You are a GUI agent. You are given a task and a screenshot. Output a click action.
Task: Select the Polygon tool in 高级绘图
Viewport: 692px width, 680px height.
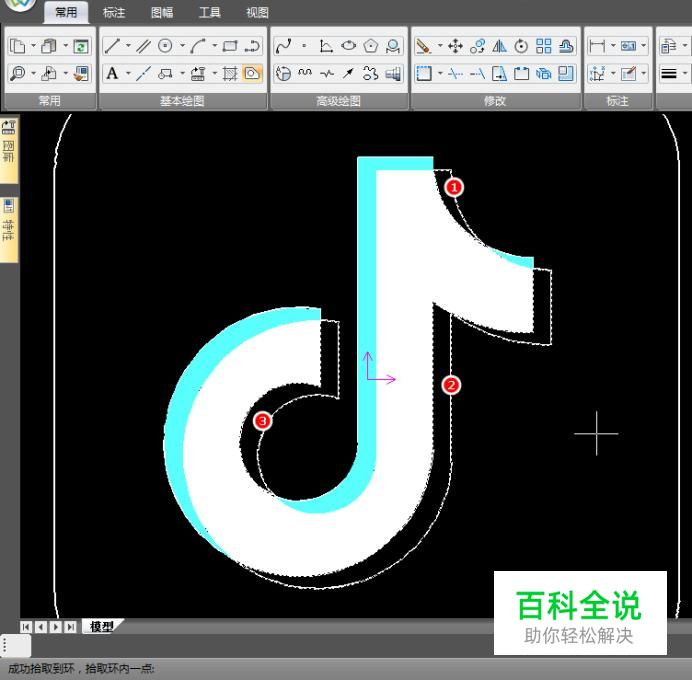pyautogui.click(x=371, y=46)
